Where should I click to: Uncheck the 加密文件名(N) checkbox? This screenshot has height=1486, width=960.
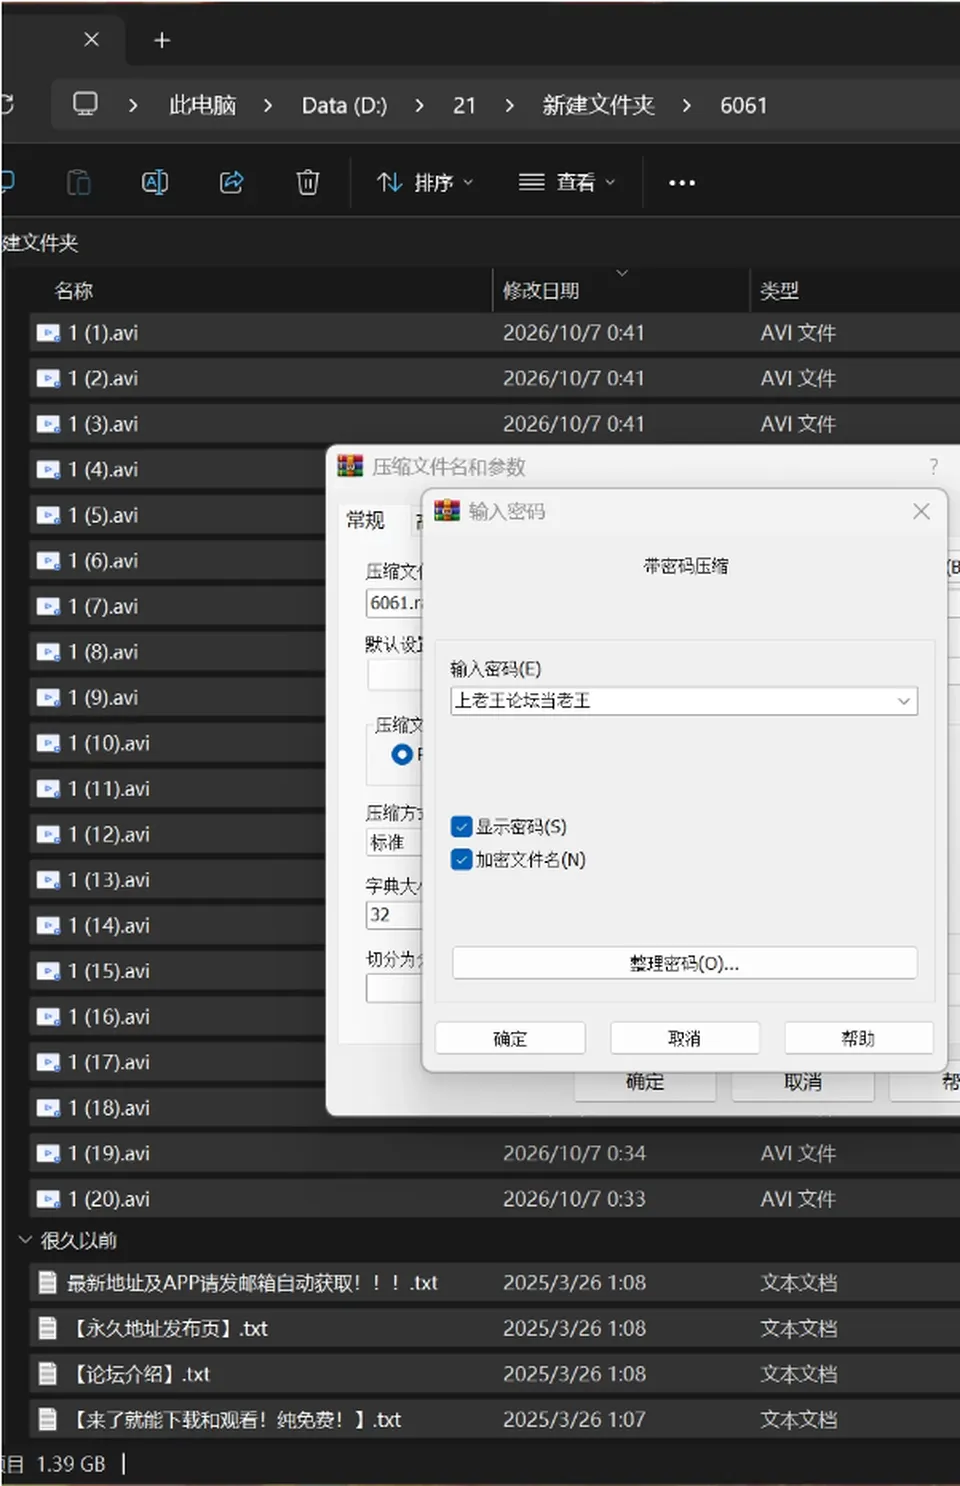(461, 860)
